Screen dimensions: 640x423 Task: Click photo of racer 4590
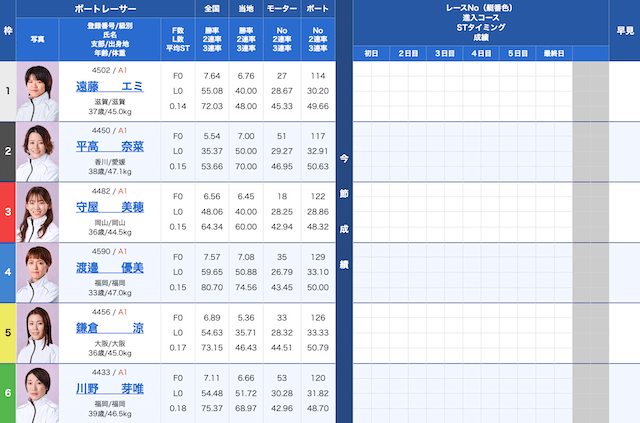38,272
